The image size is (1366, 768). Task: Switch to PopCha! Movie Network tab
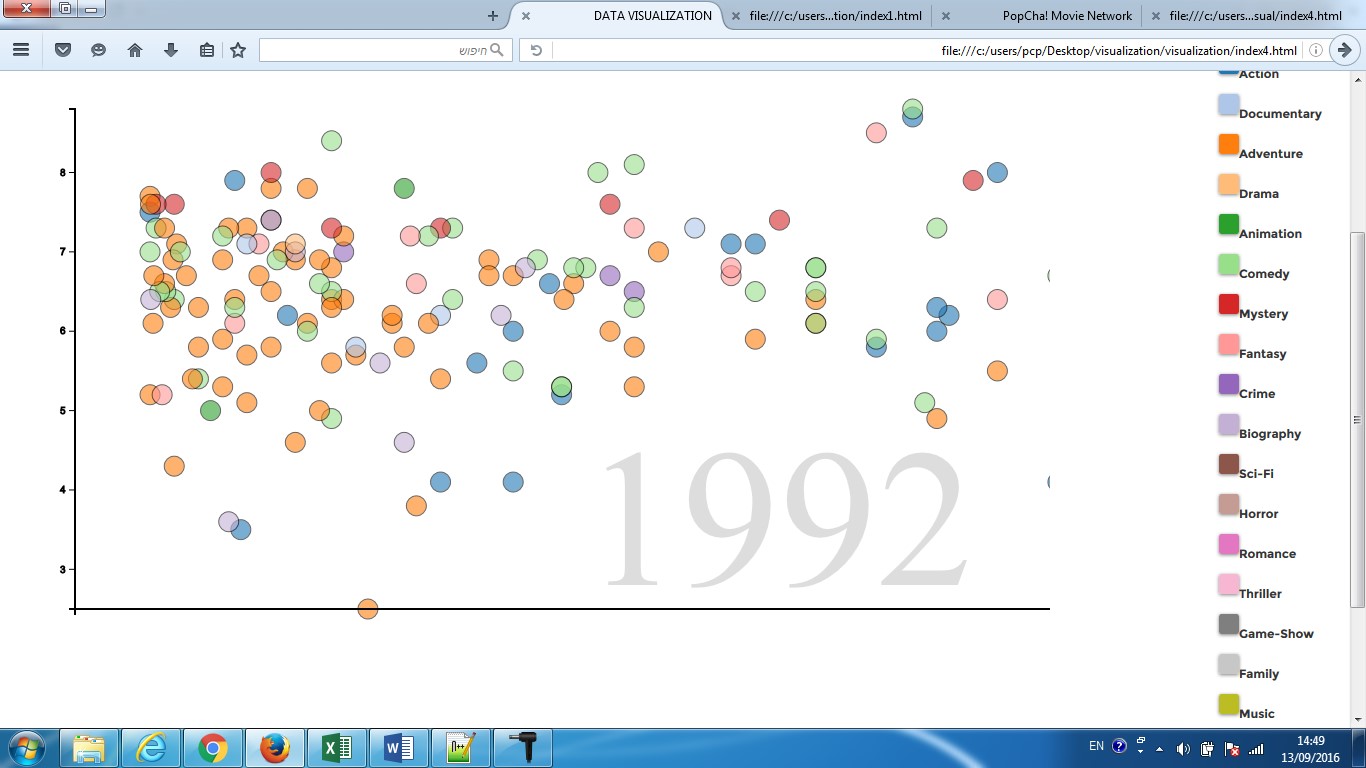1067,16
